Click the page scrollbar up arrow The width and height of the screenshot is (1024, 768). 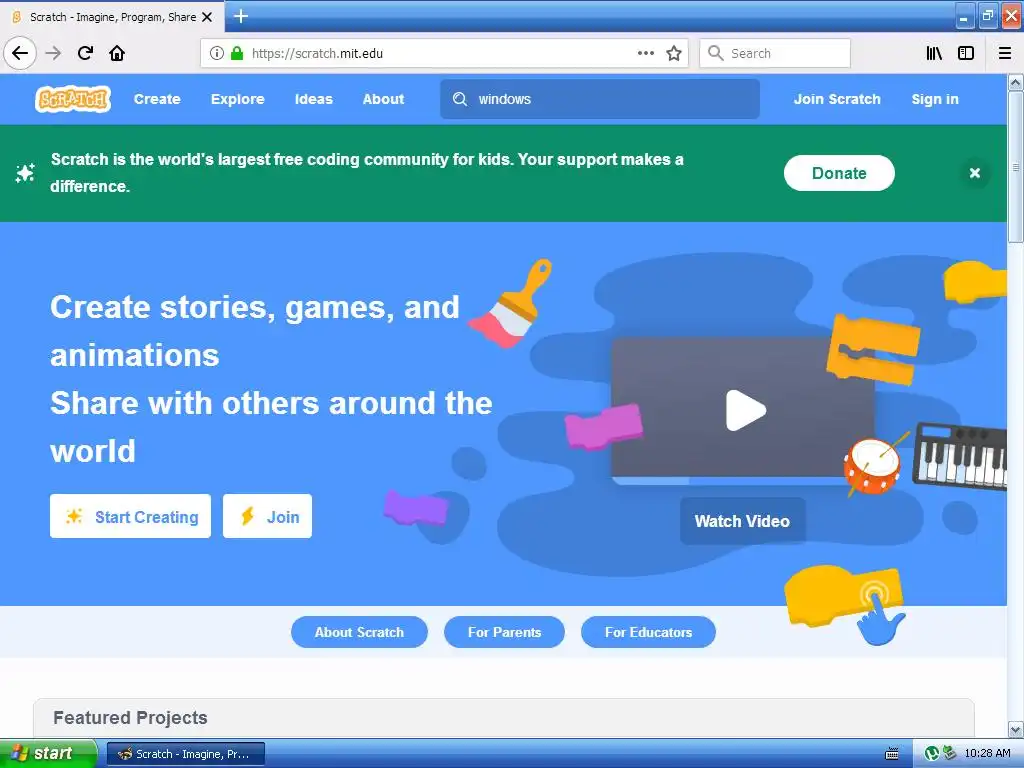click(x=1016, y=82)
